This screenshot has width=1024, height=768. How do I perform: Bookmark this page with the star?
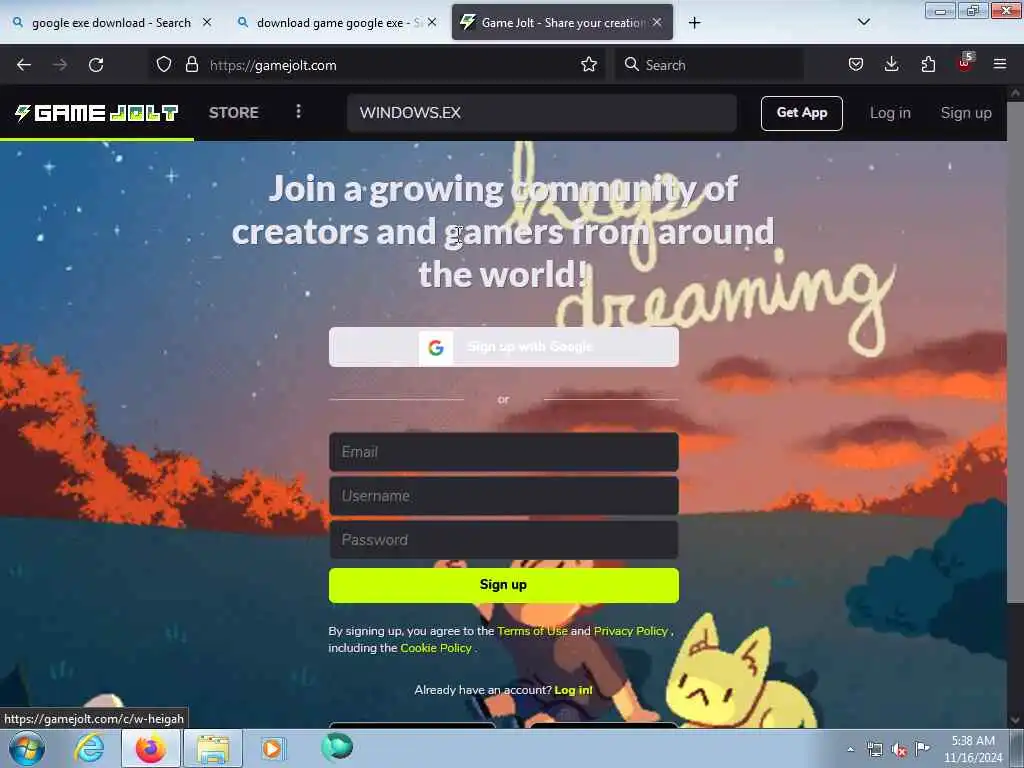(589, 65)
